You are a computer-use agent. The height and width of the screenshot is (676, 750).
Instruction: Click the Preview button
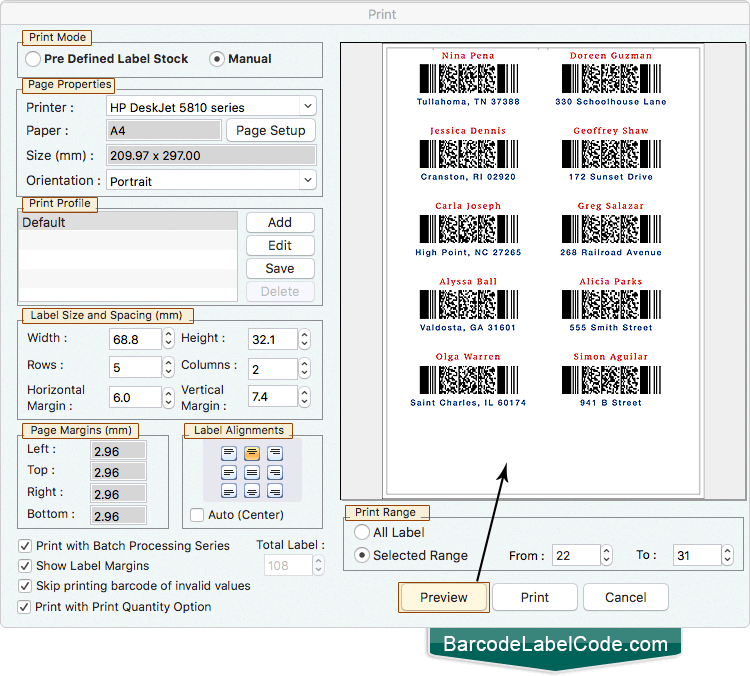(444, 597)
